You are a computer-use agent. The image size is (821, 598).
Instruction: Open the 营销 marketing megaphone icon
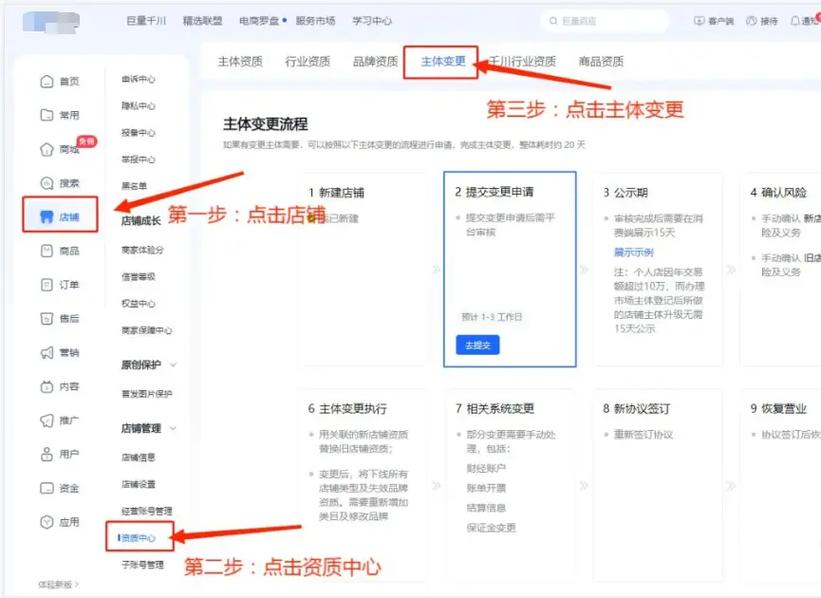[x=47, y=352]
